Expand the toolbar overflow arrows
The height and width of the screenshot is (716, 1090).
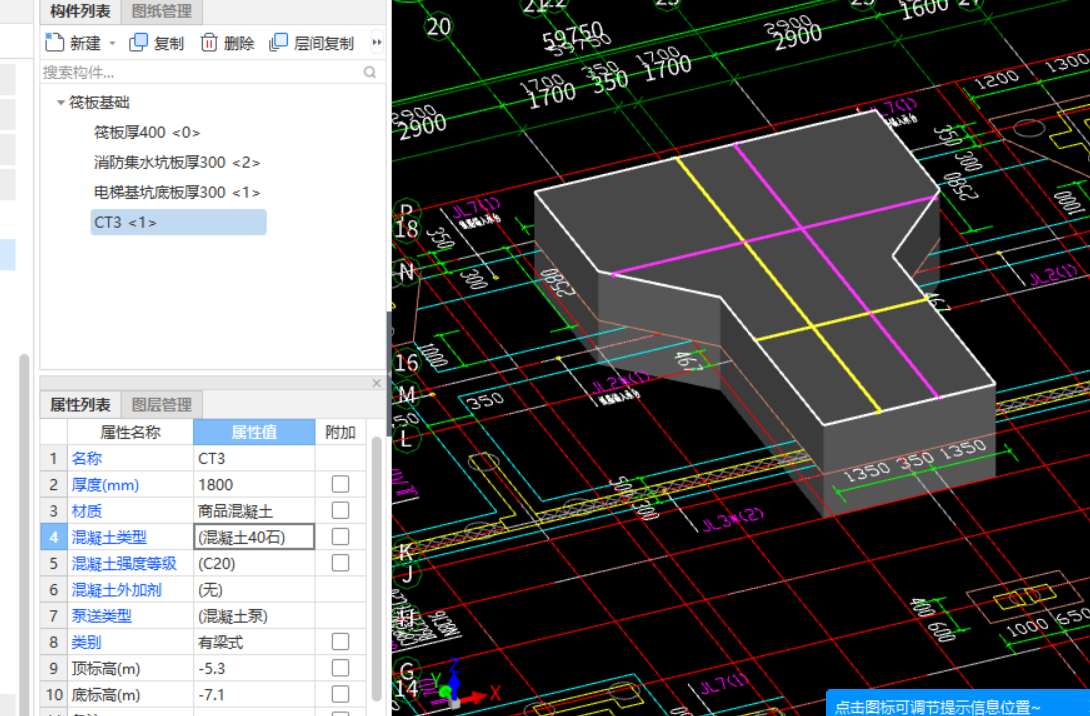coord(376,42)
